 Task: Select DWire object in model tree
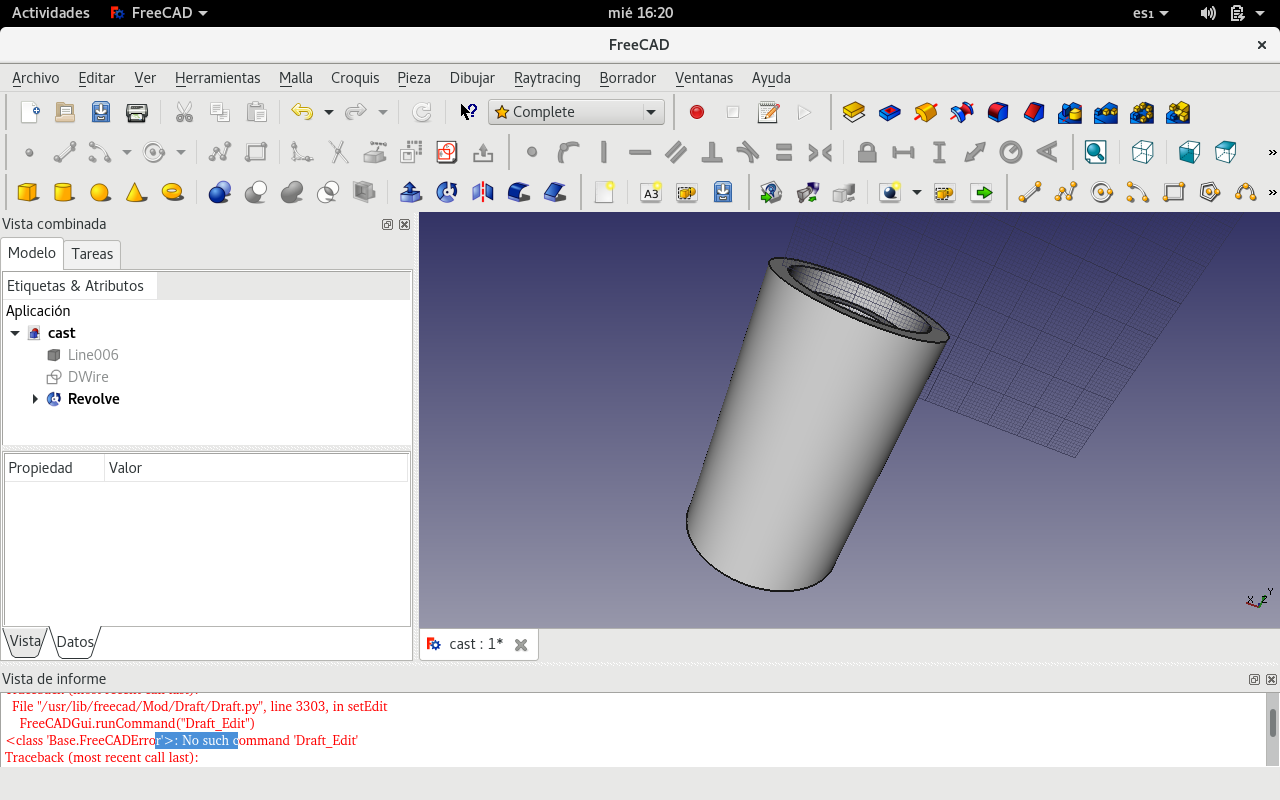(x=88, y=377)
